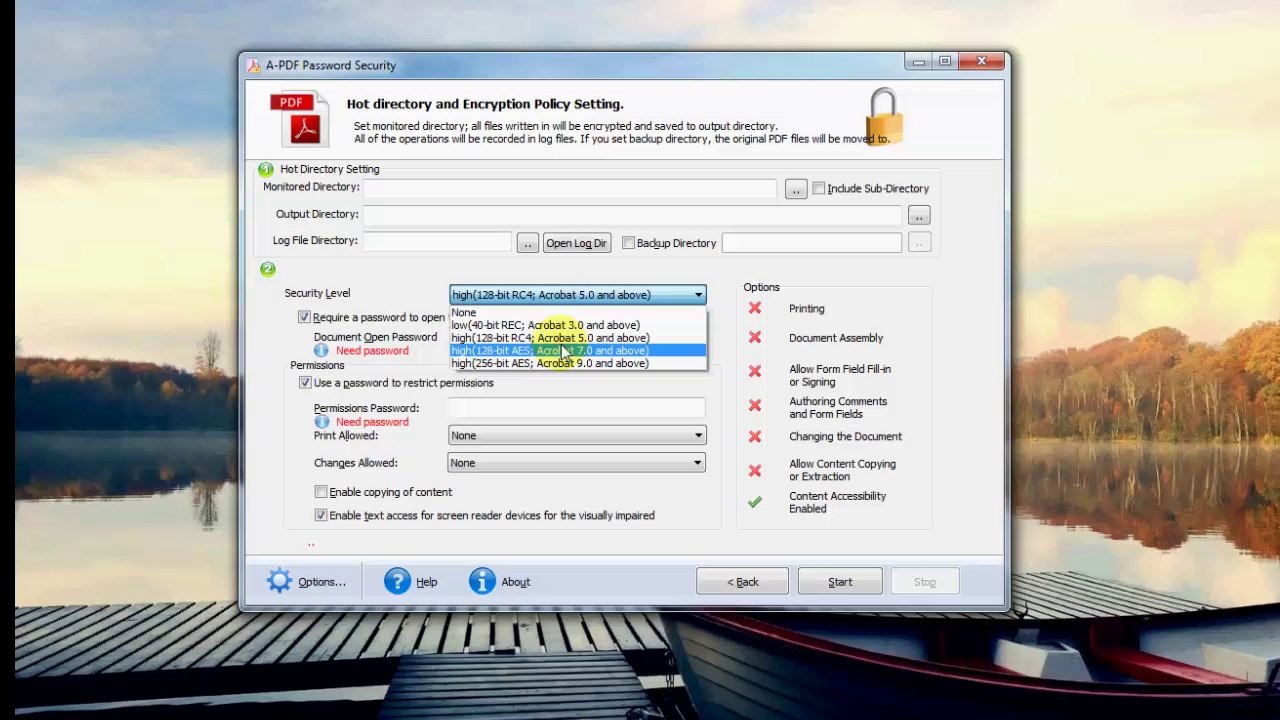Viewport: 1280px width, 720px height.
Task: Enable the Backup Directory checkbox
Action: pyautogui.click(x=628, y=243)
